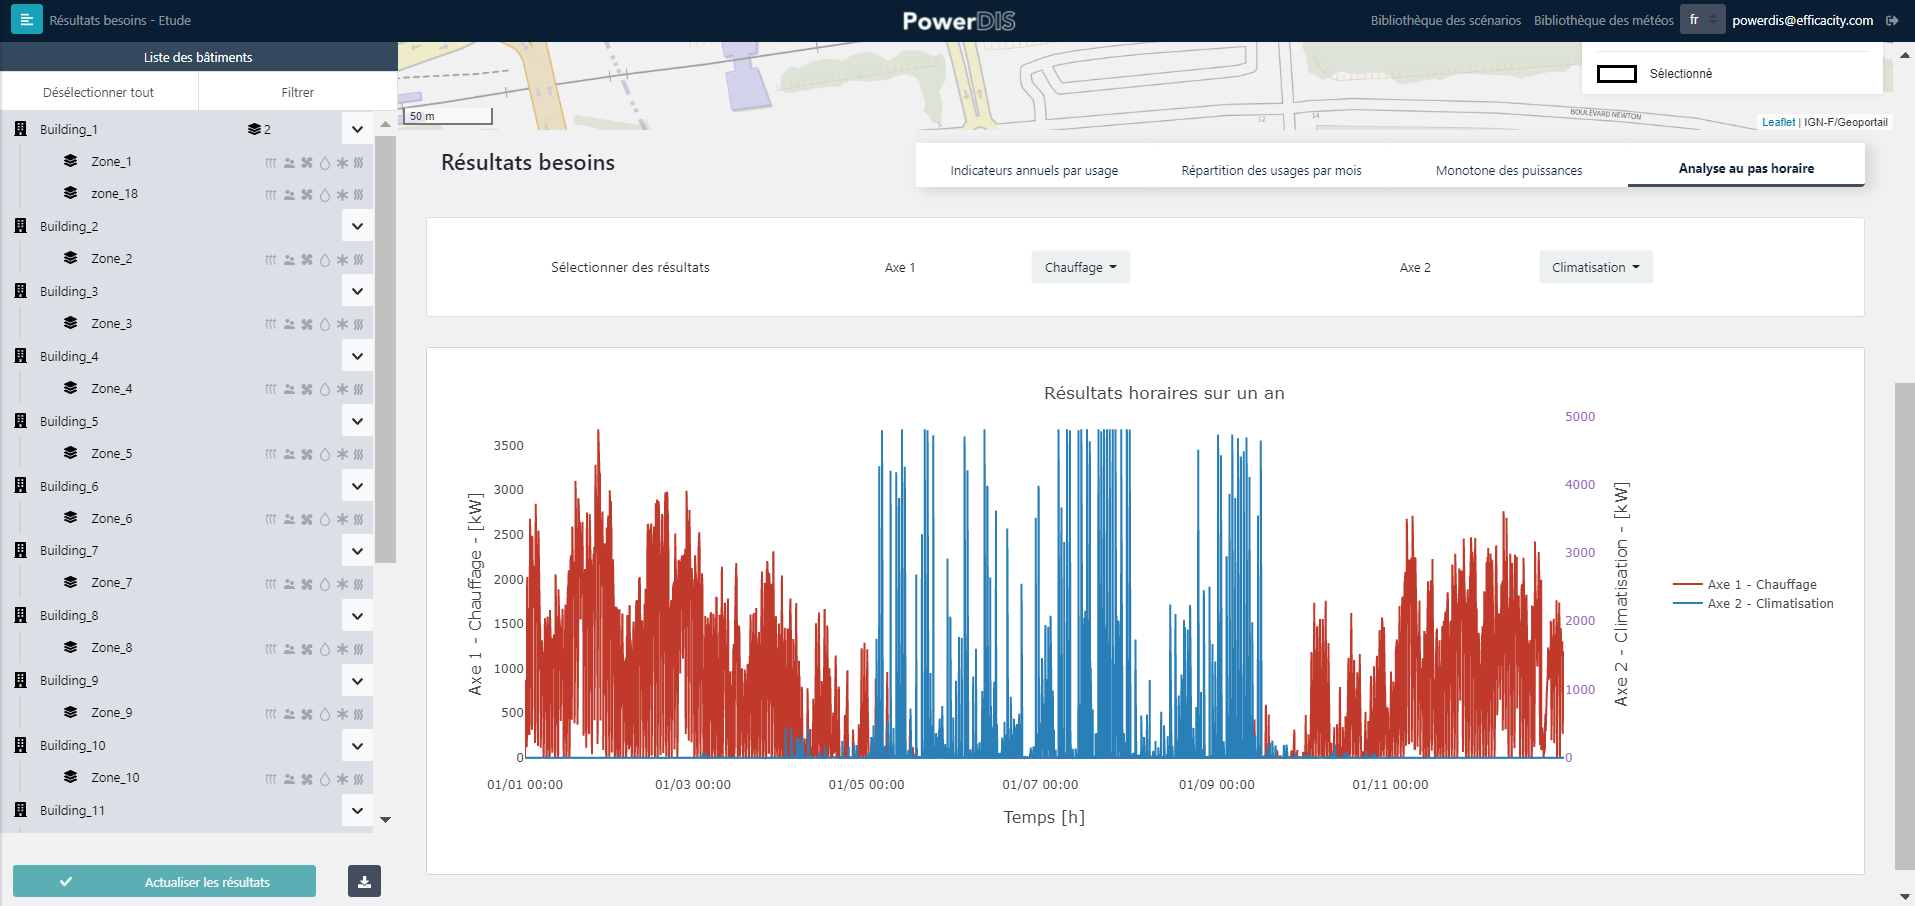1915x906 pixels.
Task: Click the logout icon beside the email
Action: coord(1892,20)
